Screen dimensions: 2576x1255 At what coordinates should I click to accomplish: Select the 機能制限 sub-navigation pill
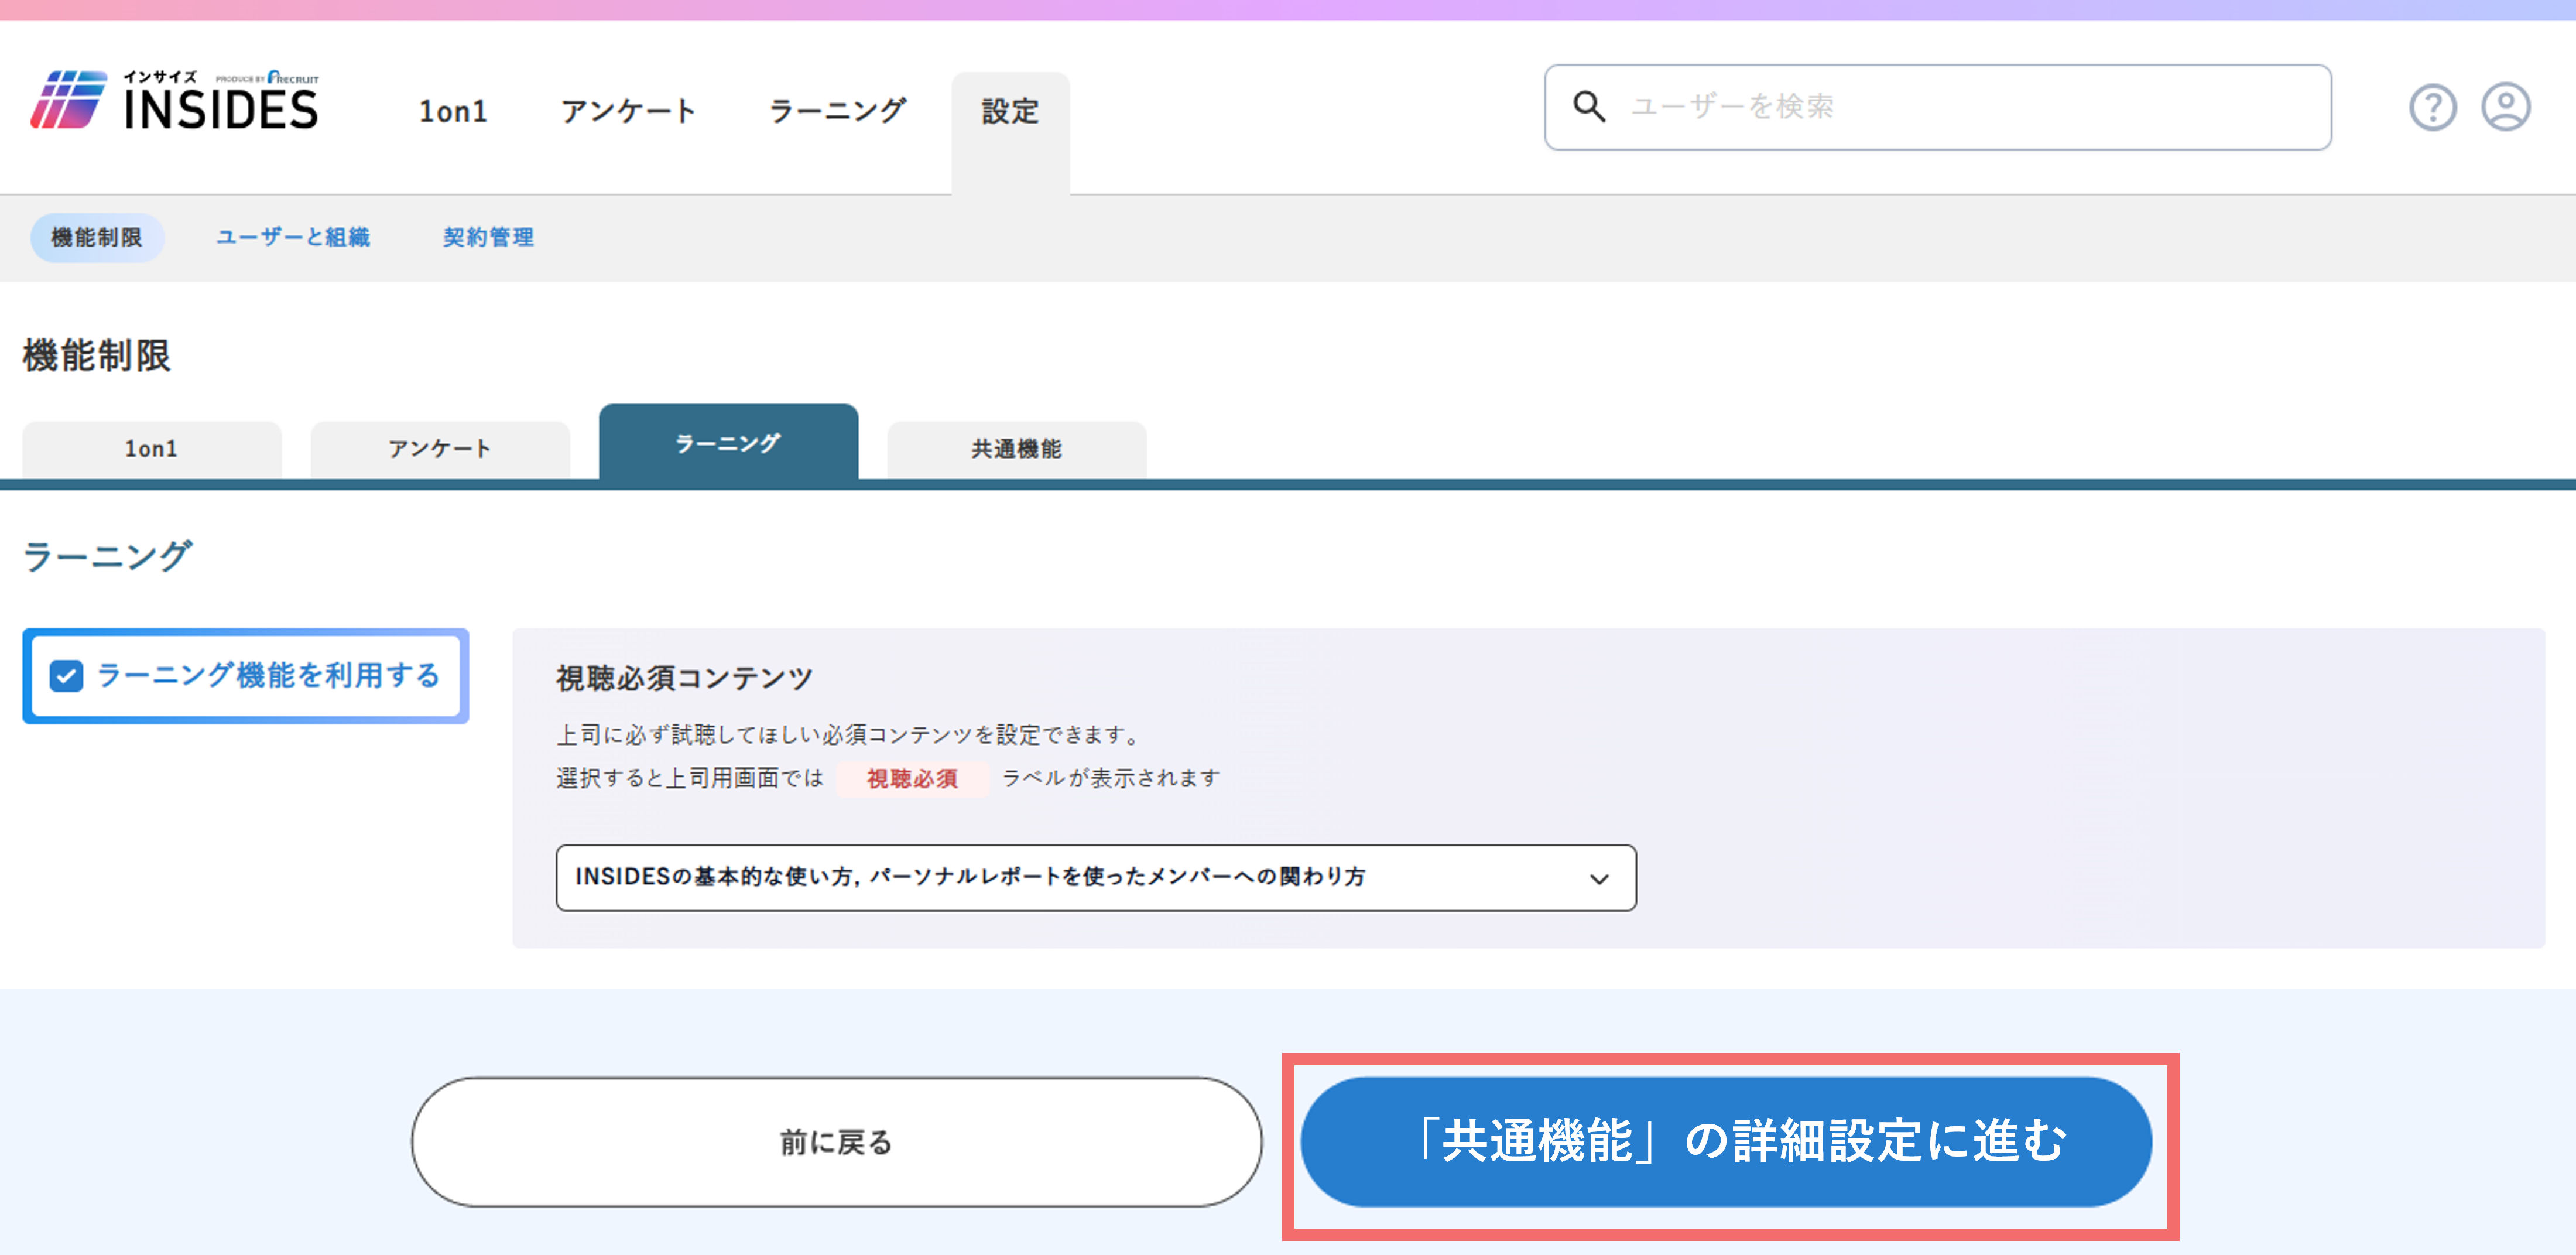(x=97, y=237)
